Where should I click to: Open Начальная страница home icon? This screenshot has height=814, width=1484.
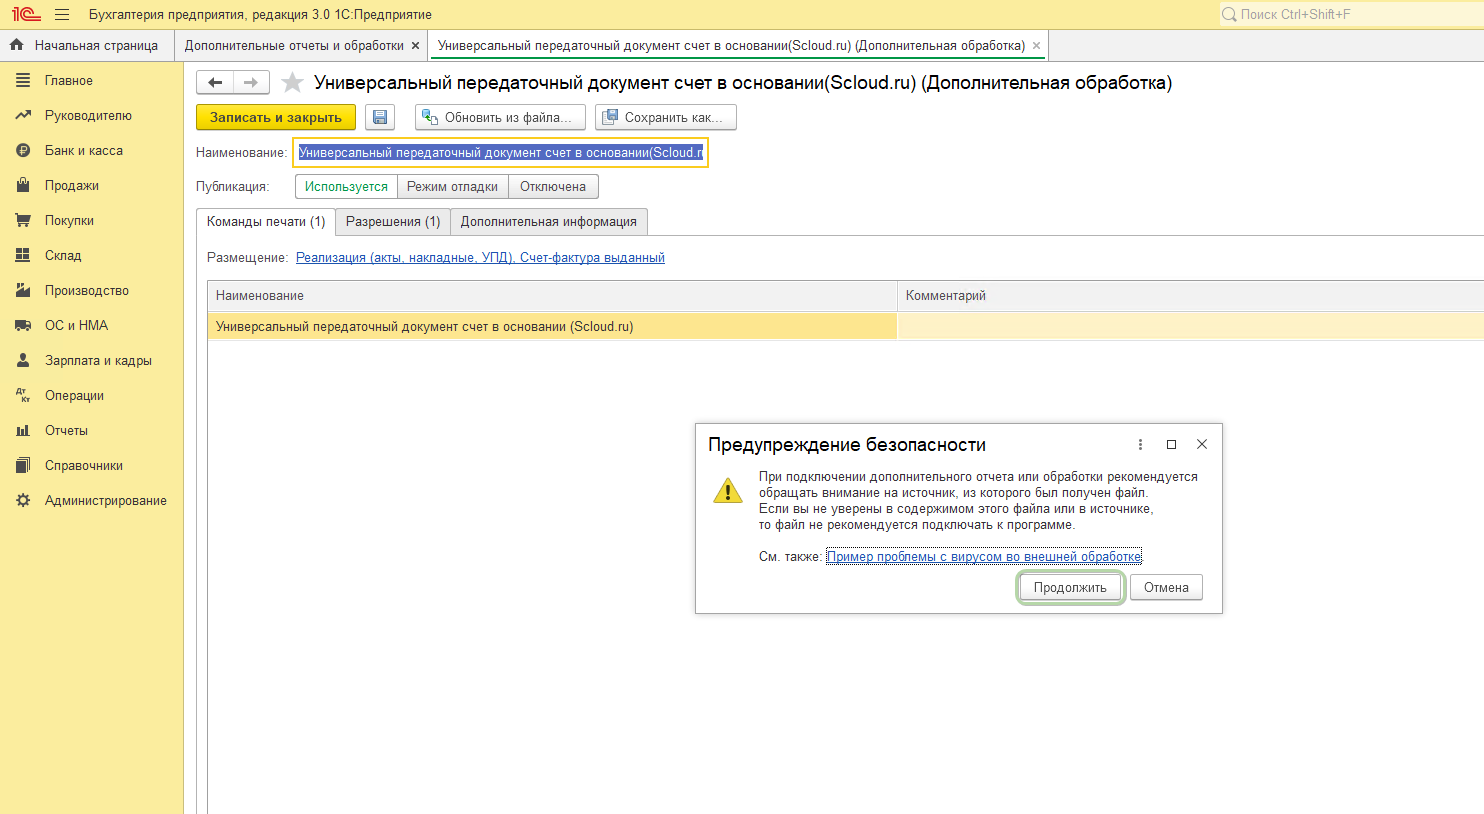click(x=16, y=45)
